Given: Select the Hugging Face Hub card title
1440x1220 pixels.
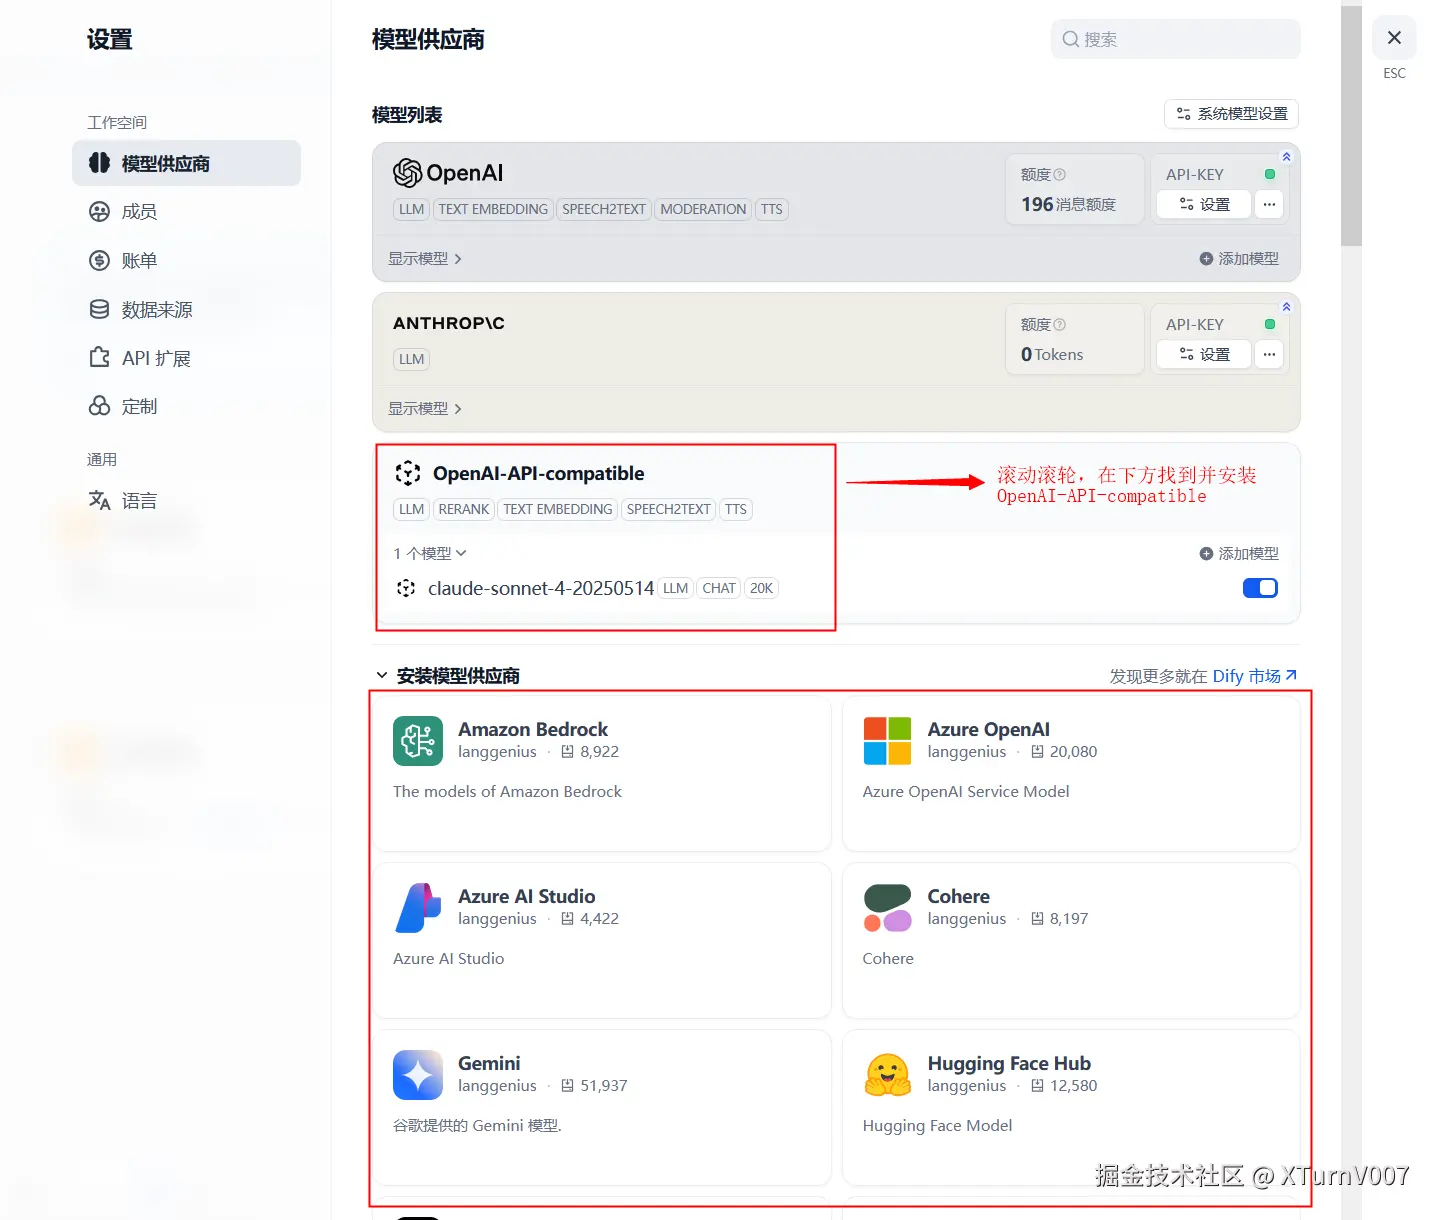Looking at the screenshot, I should (1009, 1063).
